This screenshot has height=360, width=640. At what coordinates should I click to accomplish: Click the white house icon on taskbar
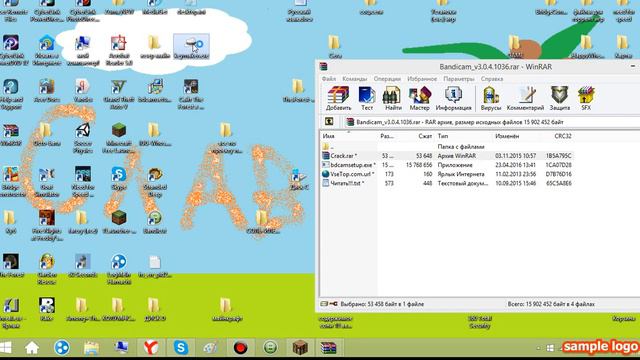[32, 348]
